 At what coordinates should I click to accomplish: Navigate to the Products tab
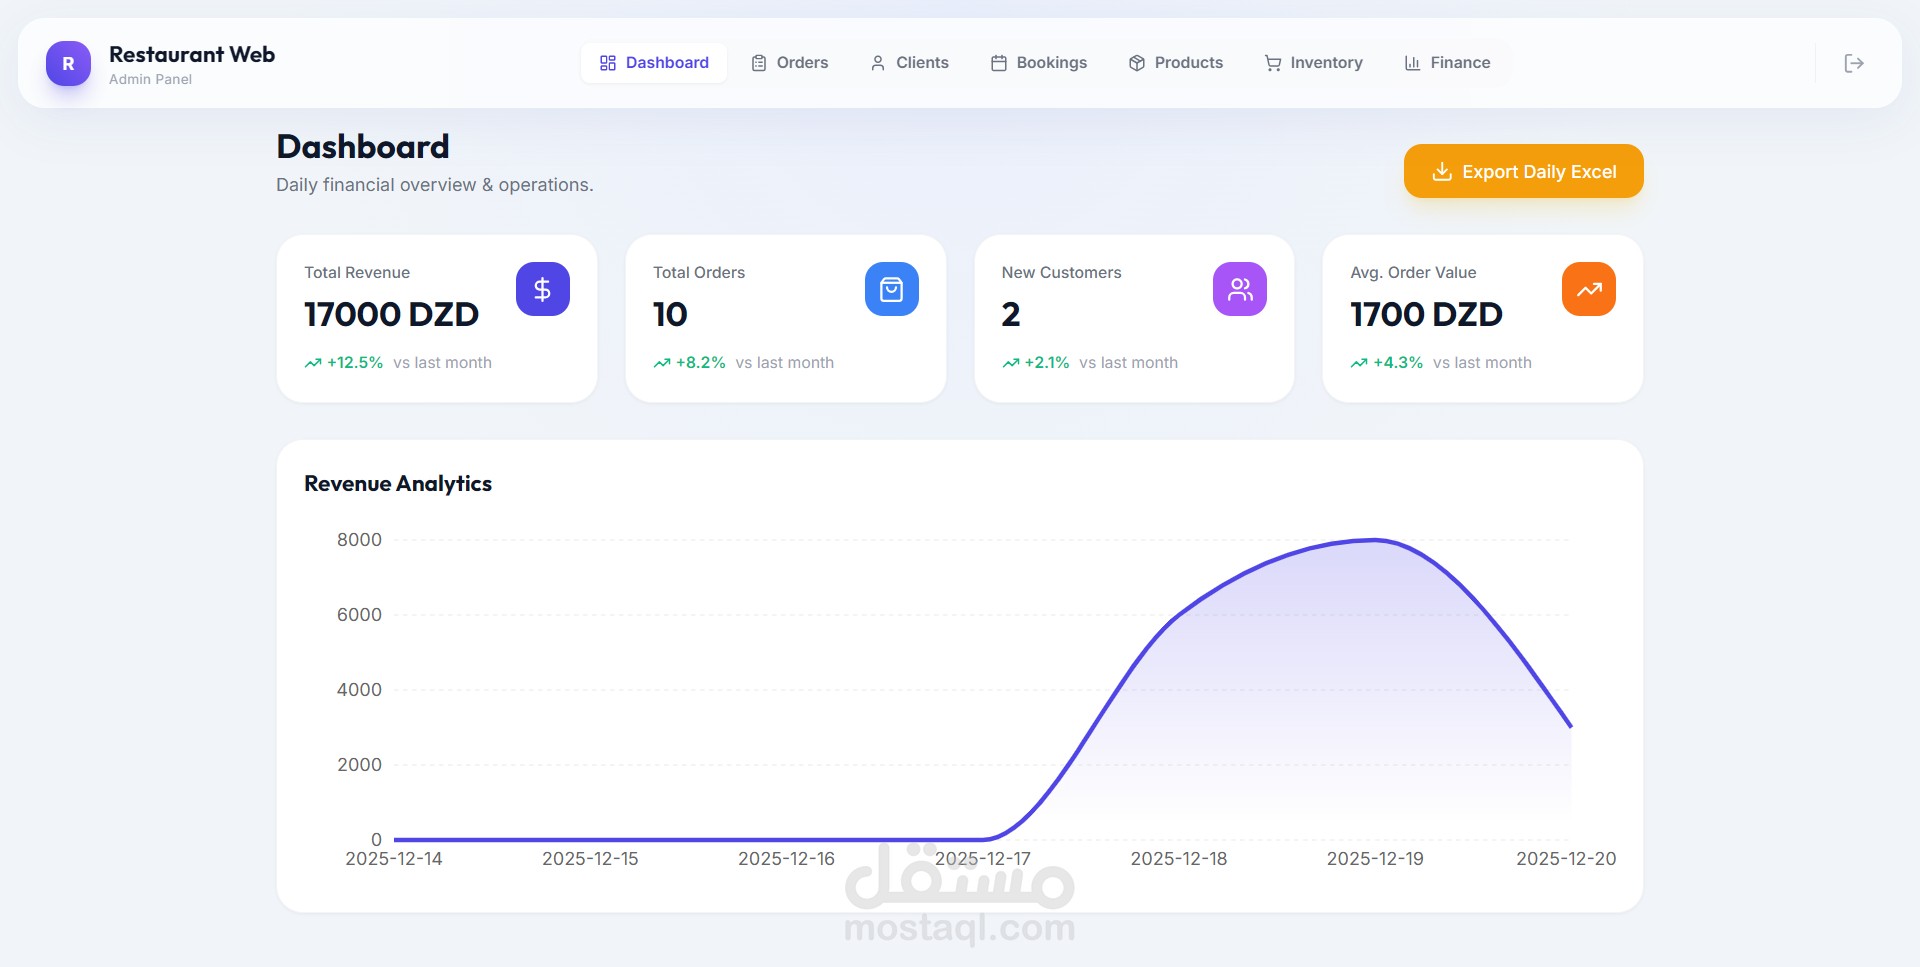pos(1175,63)
